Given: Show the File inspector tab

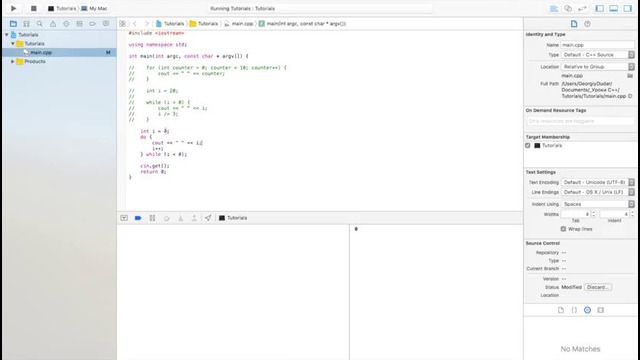Looking at the screenshot, I should (x=574, y=24).
